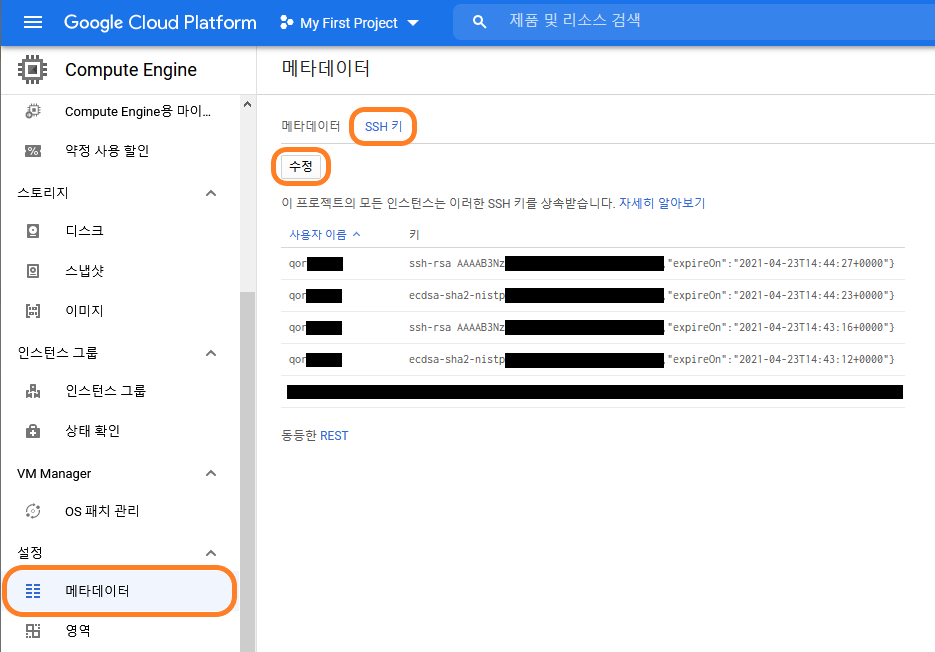Screen dimensions: 935x652
Task: Focus the 제품 및 리소스 검색 search field
Action: pos(692,21)
